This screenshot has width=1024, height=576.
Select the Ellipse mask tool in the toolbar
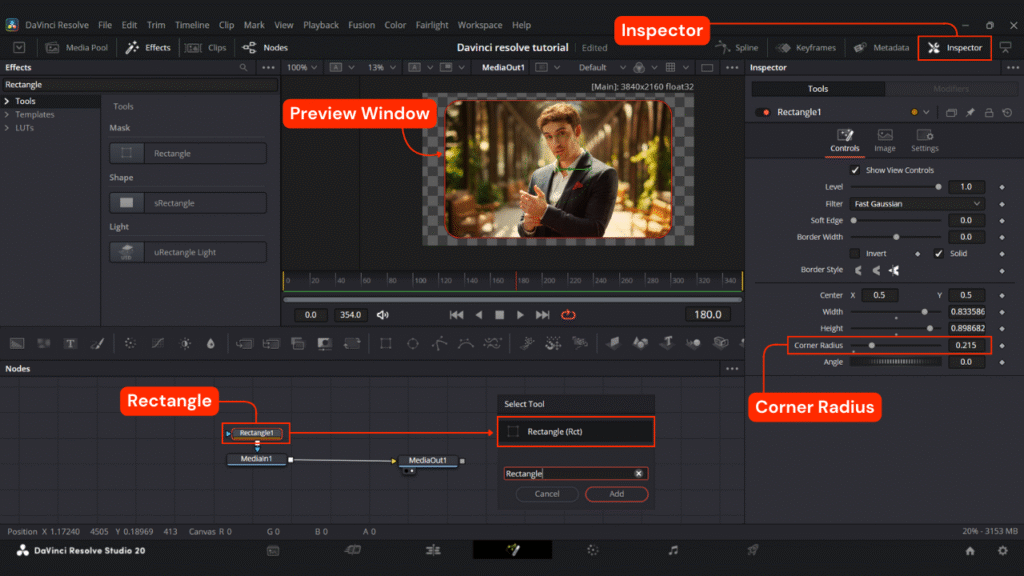tap(412, 343)
